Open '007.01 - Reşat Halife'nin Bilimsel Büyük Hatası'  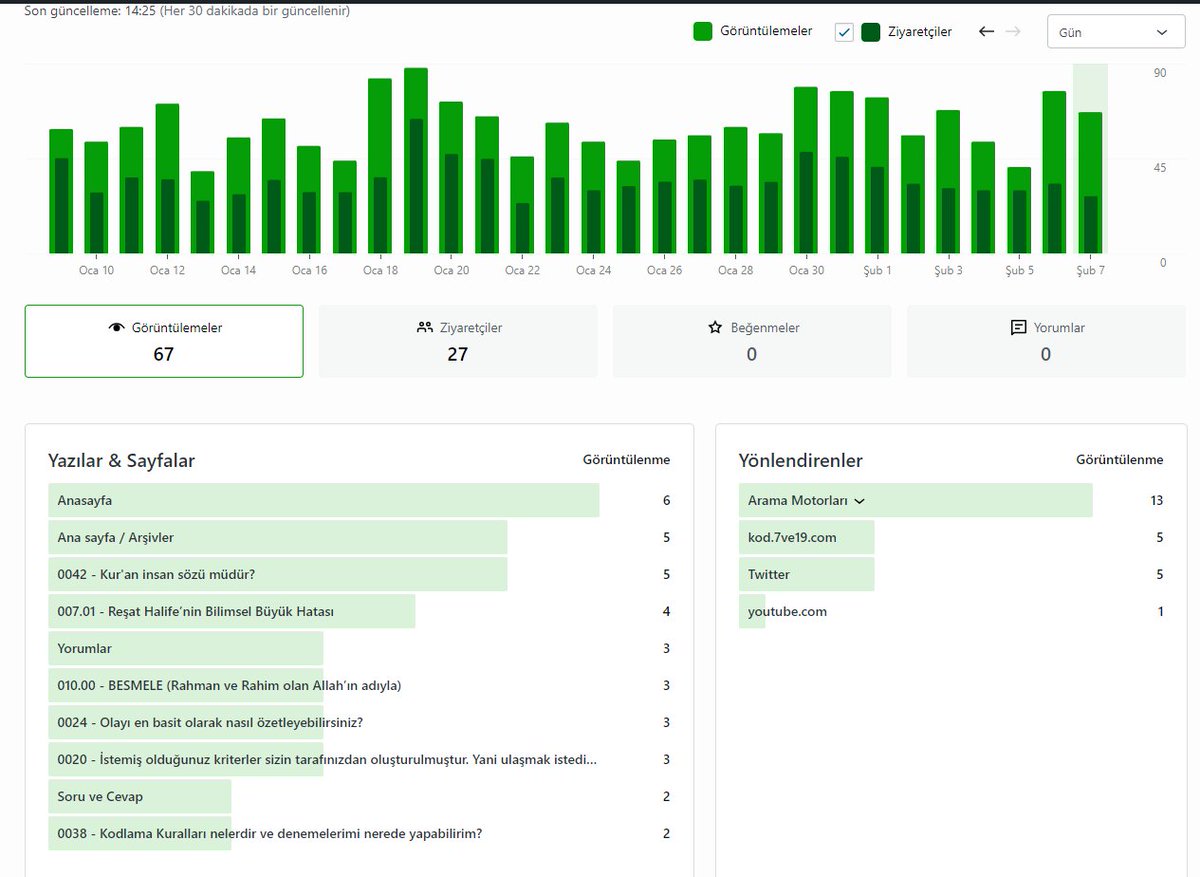[x=359, y=612]
